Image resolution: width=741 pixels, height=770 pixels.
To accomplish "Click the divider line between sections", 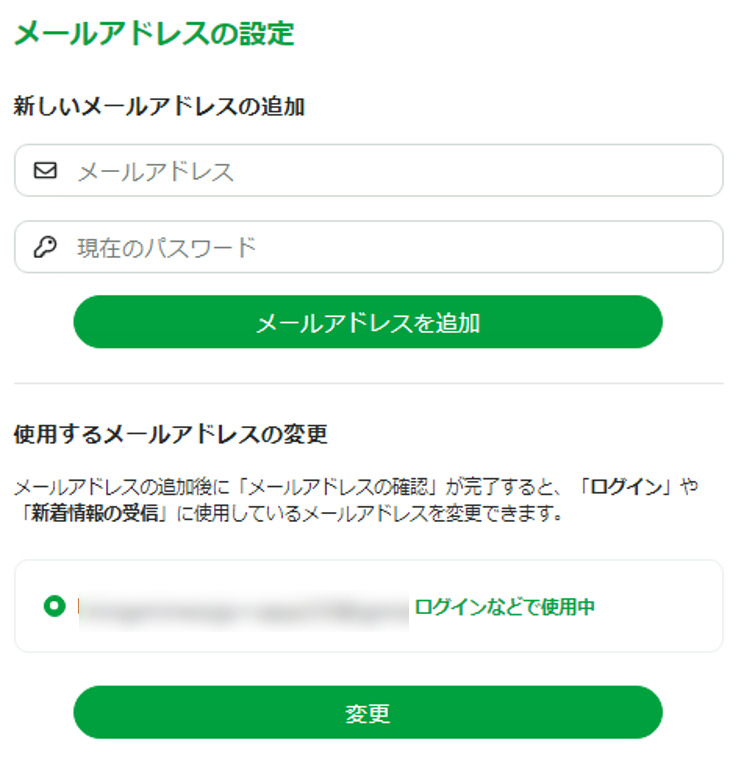I will click(x=368, y=383).
